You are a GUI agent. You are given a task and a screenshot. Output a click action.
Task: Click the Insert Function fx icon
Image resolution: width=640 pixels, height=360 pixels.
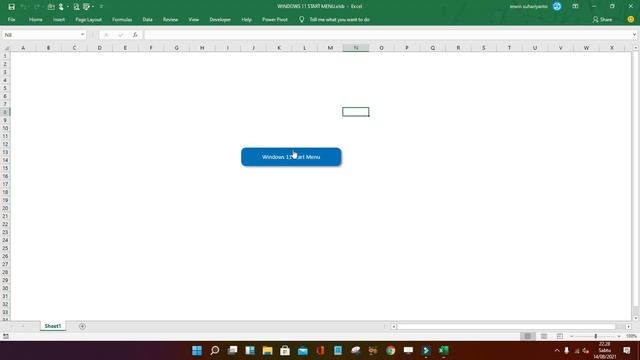135,35
